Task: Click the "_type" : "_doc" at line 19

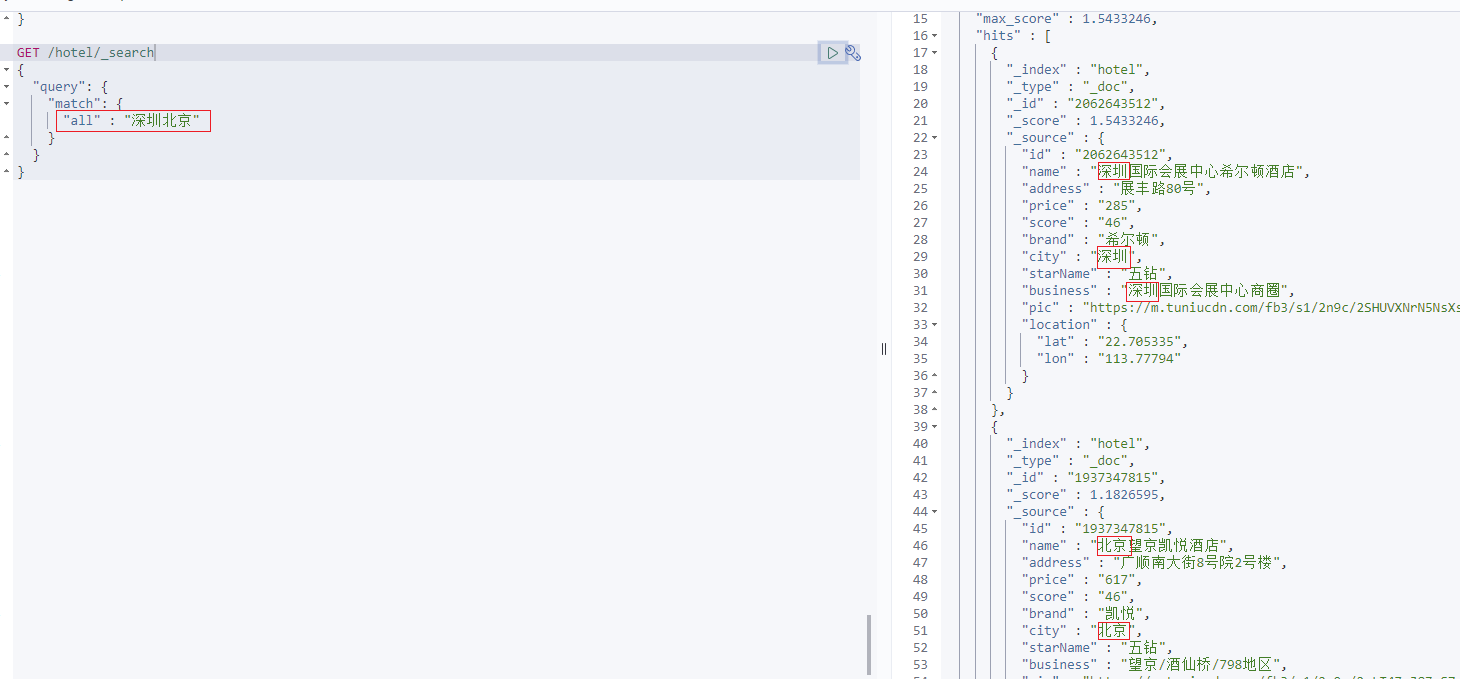Action: [1070, 87]
